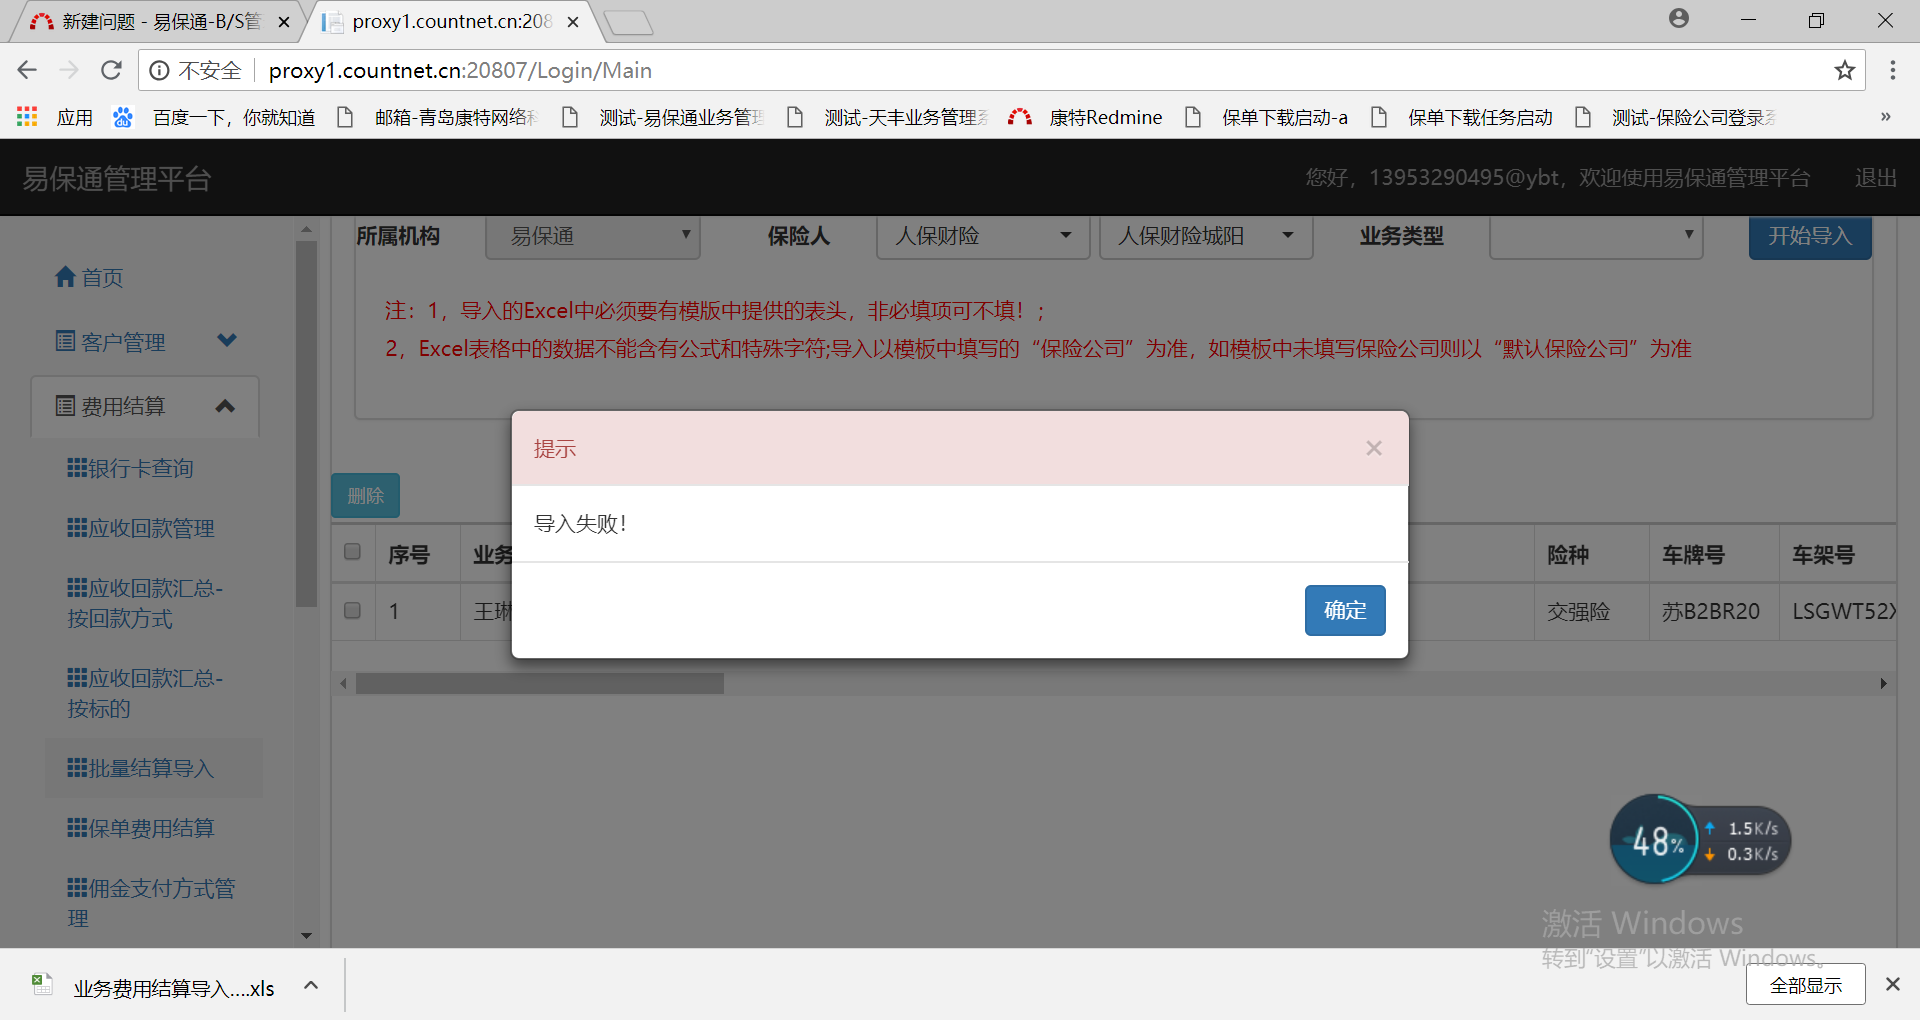The height and width of the screenshot is (1020, 1920).
Task: Open the 保单下载任务启动 bookmark
Action: 1462,118
